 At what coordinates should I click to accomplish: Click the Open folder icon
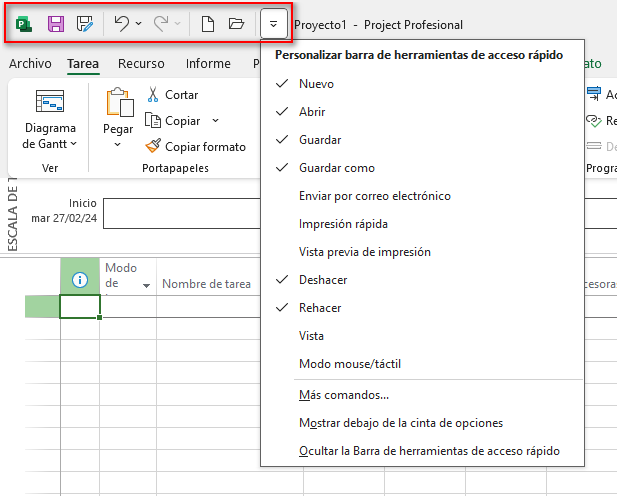click(236, 23)
